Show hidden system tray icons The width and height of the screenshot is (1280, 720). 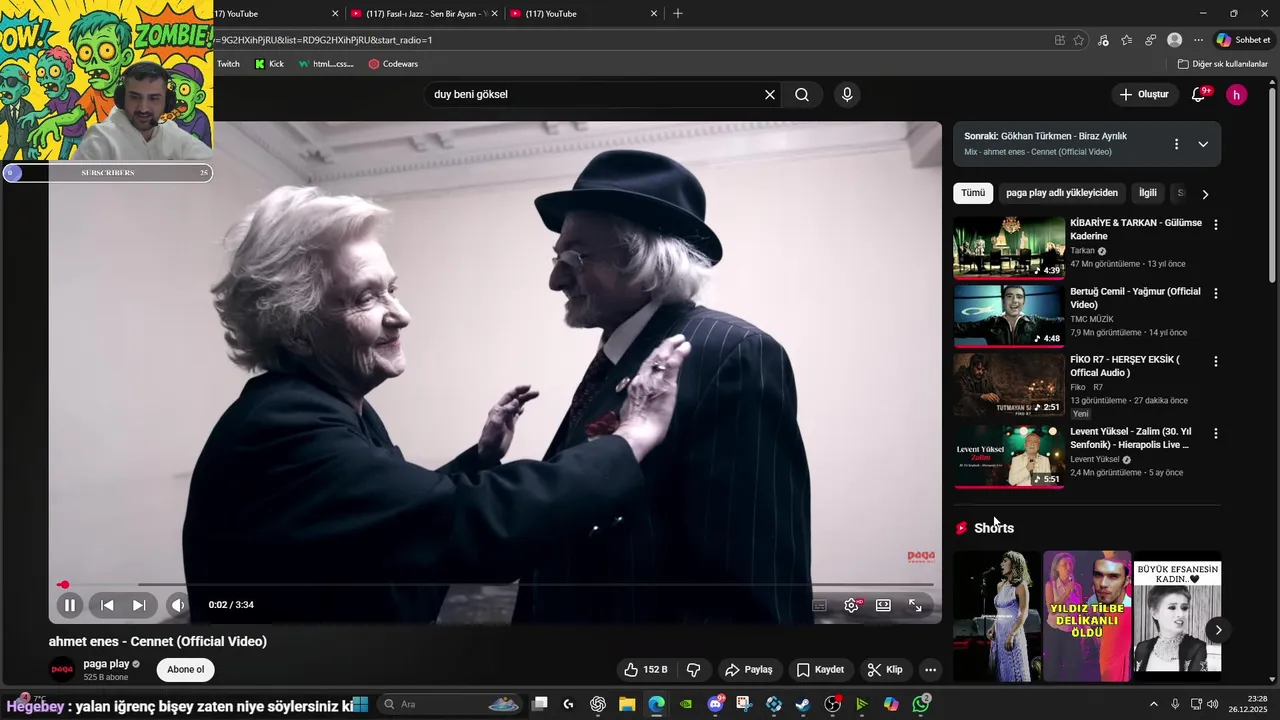tap(1153, 704)
